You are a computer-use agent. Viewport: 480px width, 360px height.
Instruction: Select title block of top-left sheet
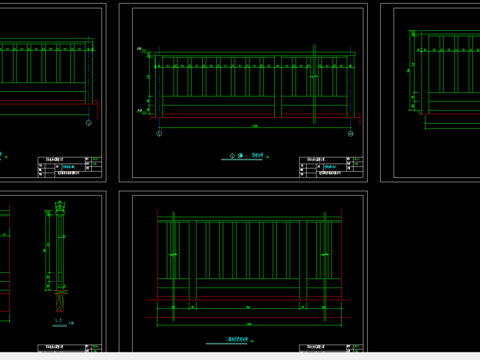70,167
